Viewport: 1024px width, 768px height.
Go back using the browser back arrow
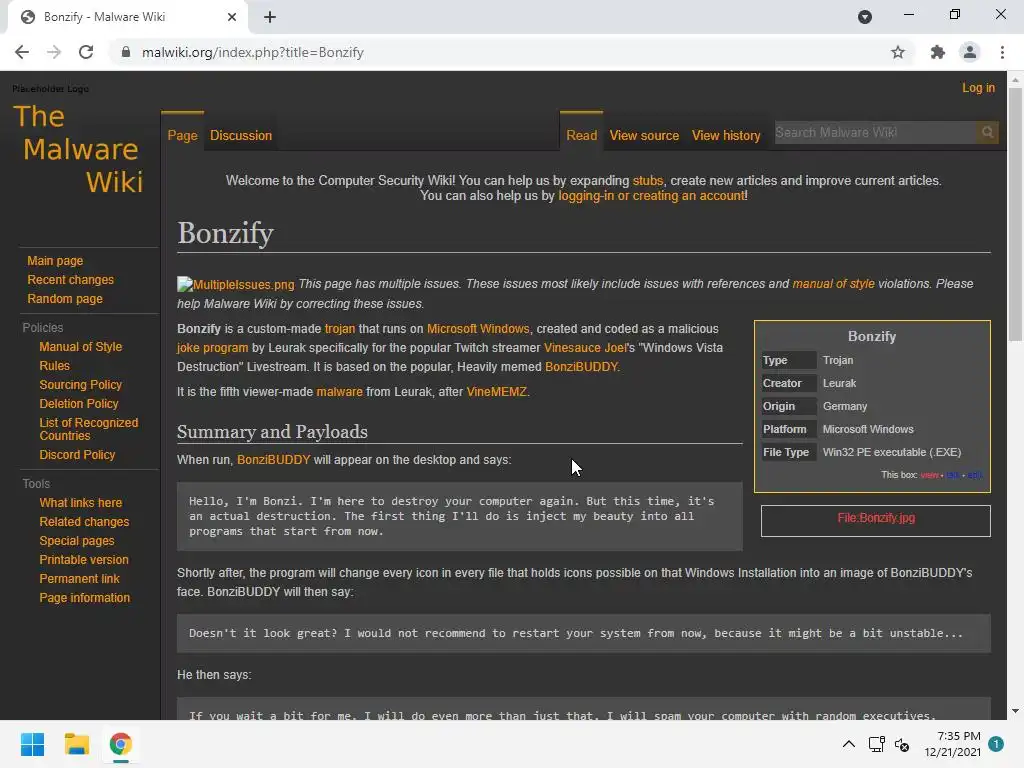22,52
